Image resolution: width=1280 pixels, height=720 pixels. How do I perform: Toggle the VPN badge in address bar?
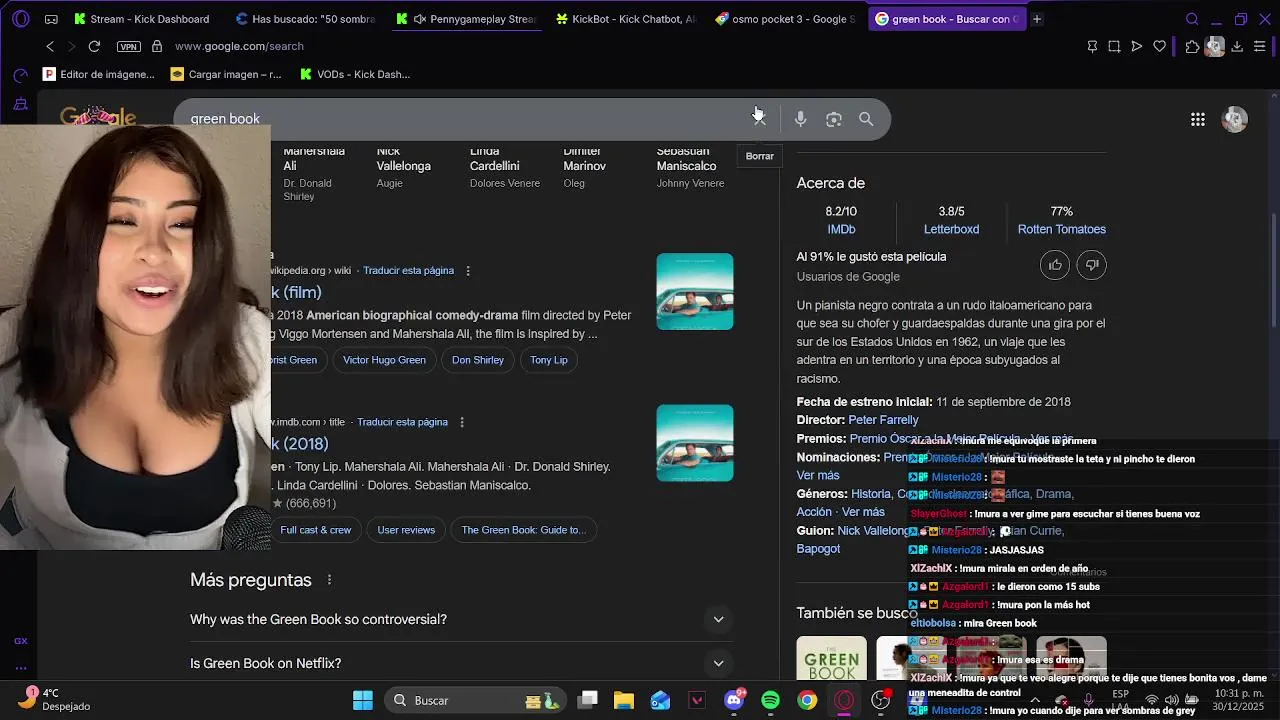tap(128, 46)
